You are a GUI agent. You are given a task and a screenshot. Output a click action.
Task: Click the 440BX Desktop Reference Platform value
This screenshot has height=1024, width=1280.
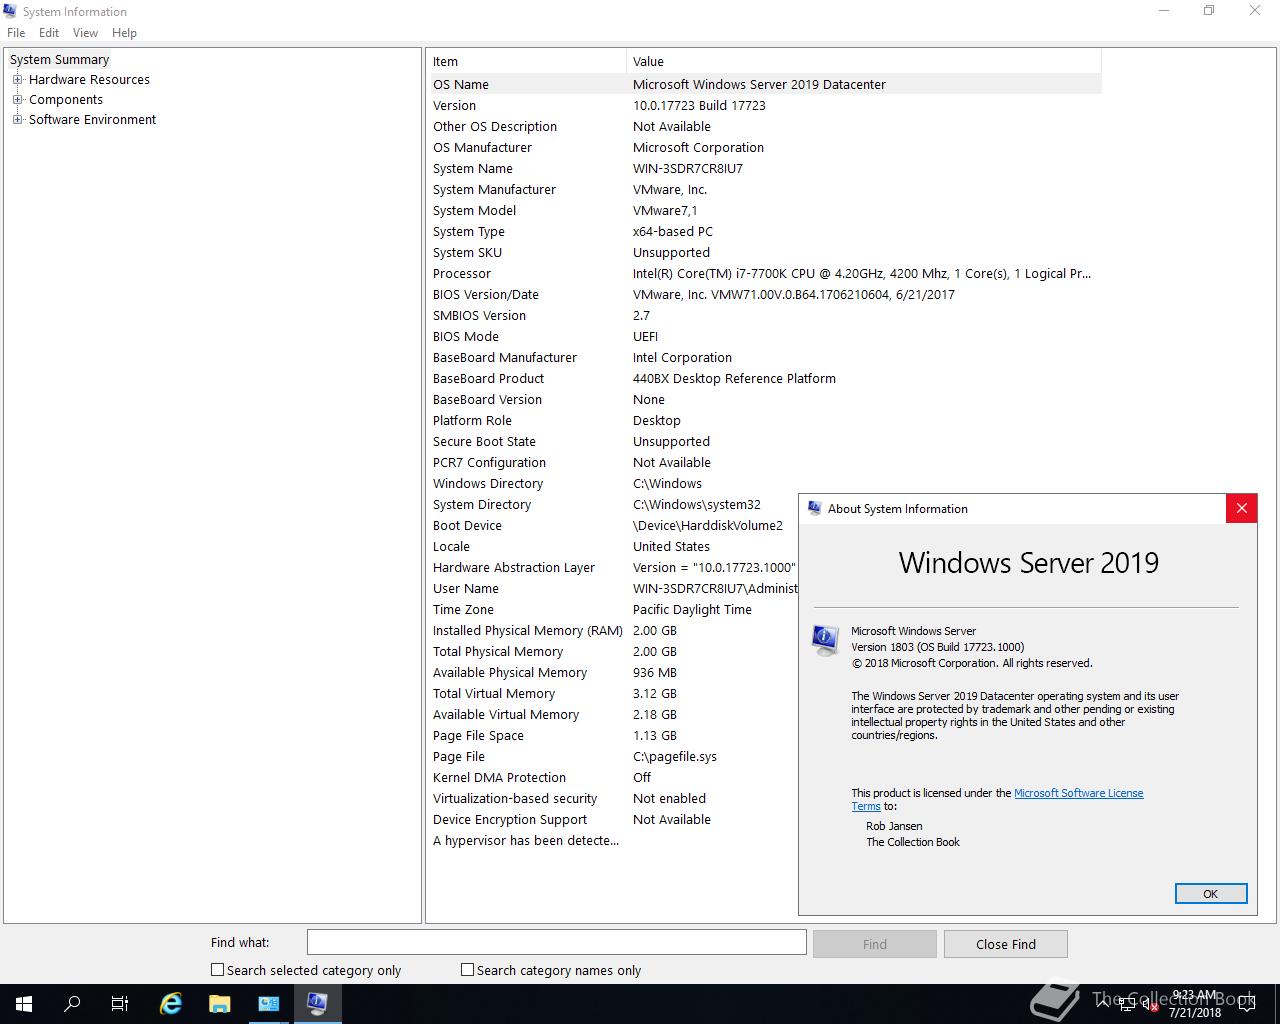[x=734, y=378]
